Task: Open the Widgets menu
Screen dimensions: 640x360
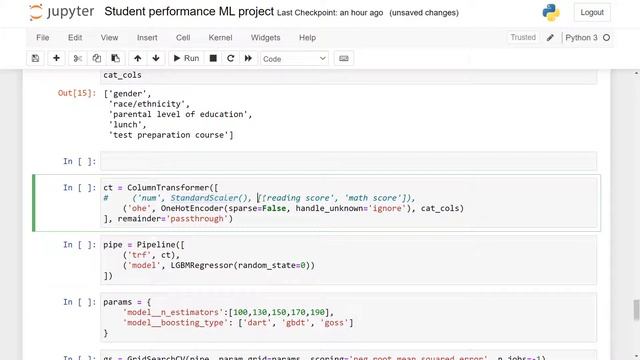Action: pyautogui.click(x=265, y=38)
